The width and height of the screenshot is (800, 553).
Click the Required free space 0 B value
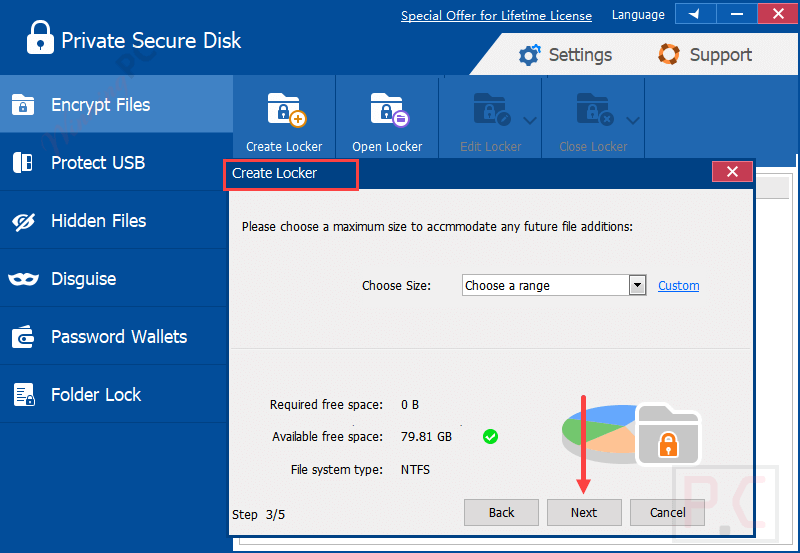pos(410,405)
